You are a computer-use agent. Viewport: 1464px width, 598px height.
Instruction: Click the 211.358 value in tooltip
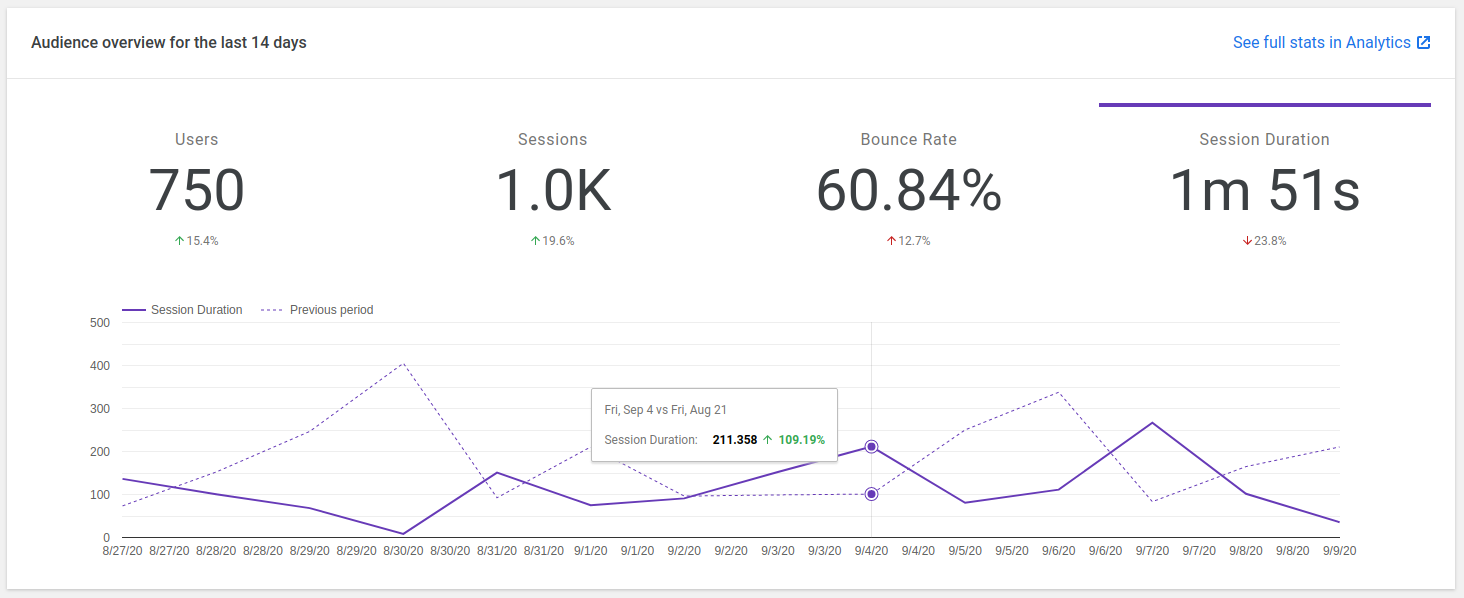735,440
